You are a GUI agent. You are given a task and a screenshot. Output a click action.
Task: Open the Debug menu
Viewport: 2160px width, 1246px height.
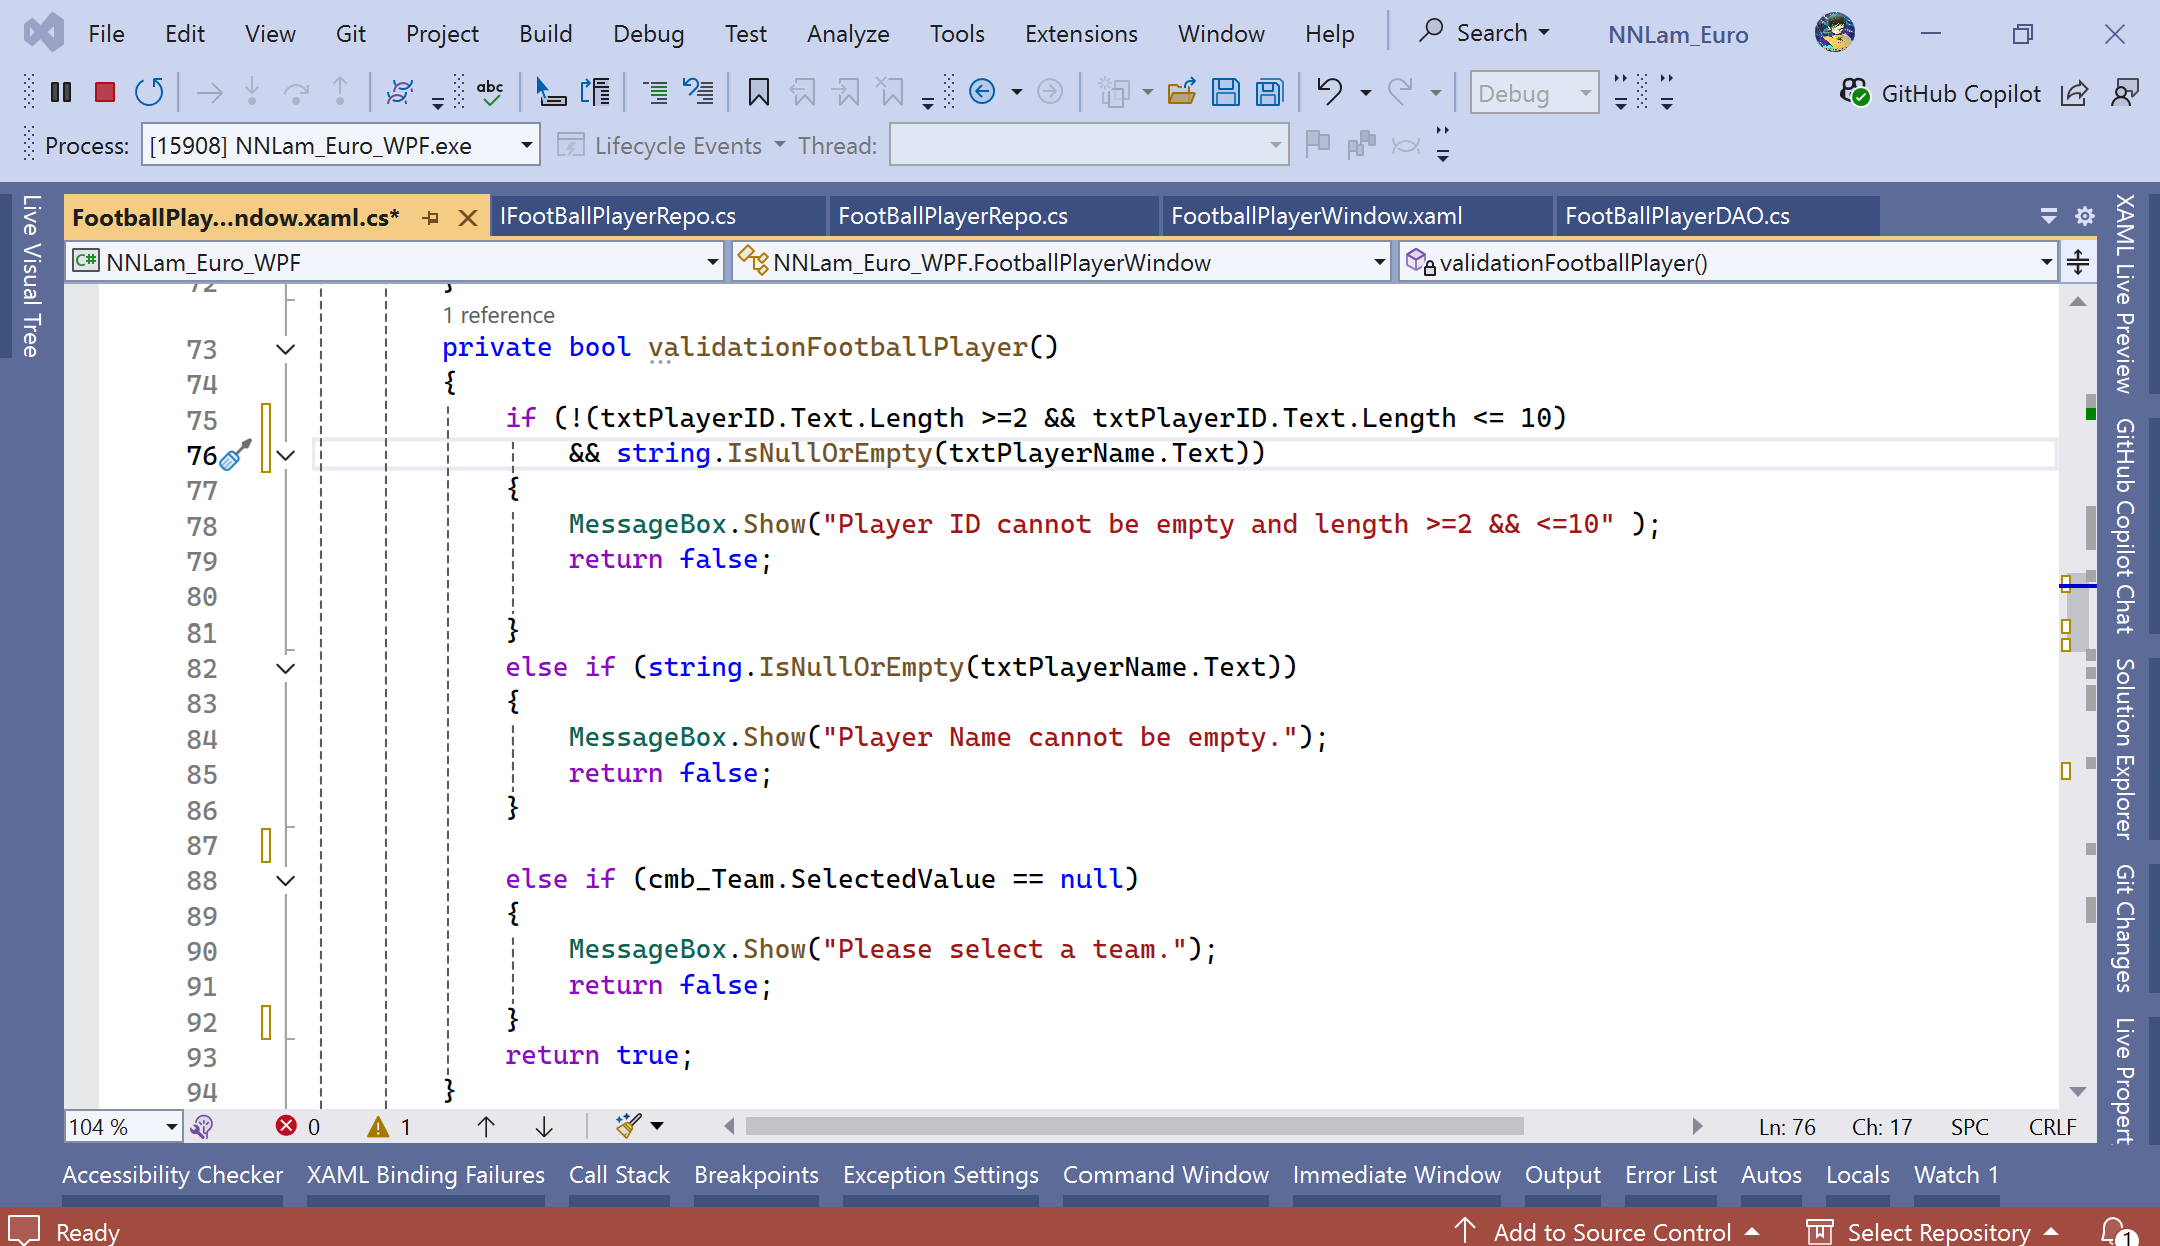pyautogui.click(x=649, y=33)
